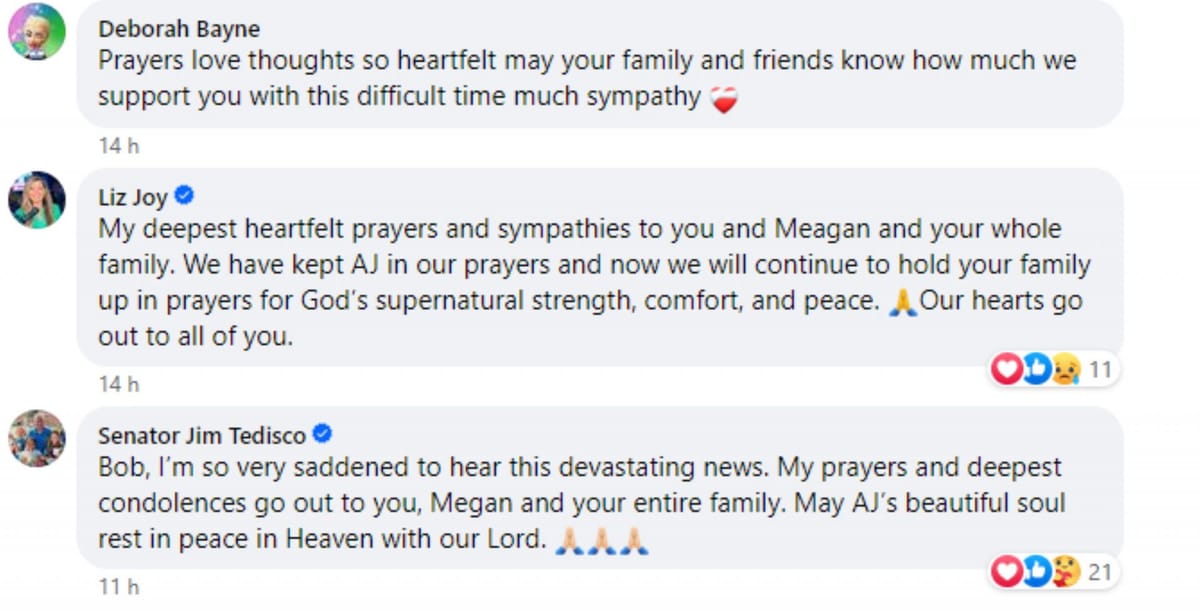Click the like reaction icon on Liz Joy's comment
The image size is (1200, 613).
pos(1036,369)
